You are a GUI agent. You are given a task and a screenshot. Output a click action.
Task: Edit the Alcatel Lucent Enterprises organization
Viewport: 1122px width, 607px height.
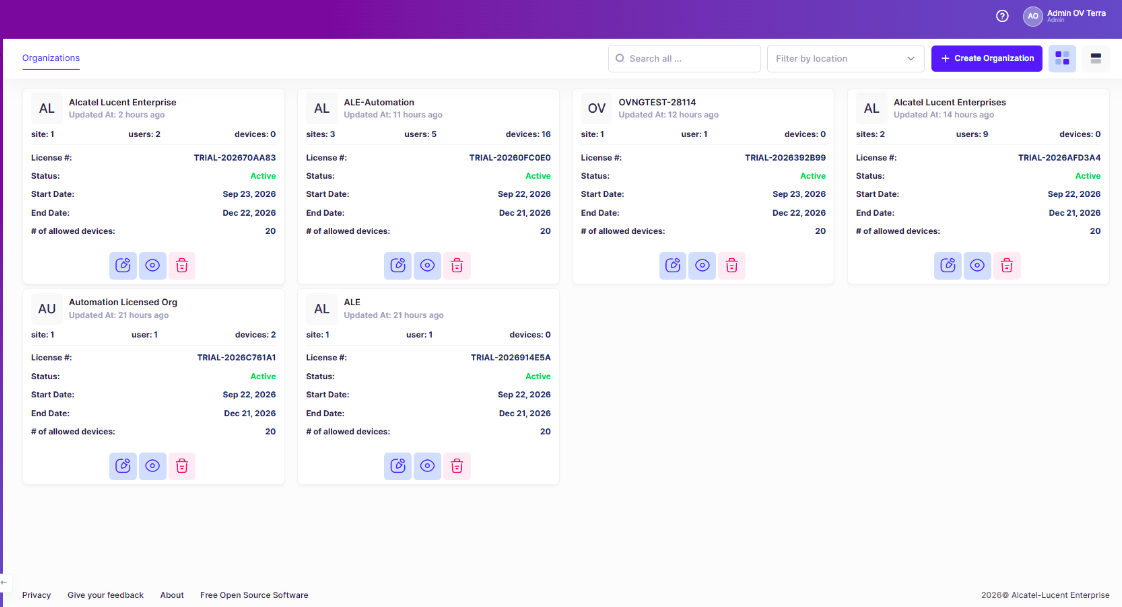[947, 266]
